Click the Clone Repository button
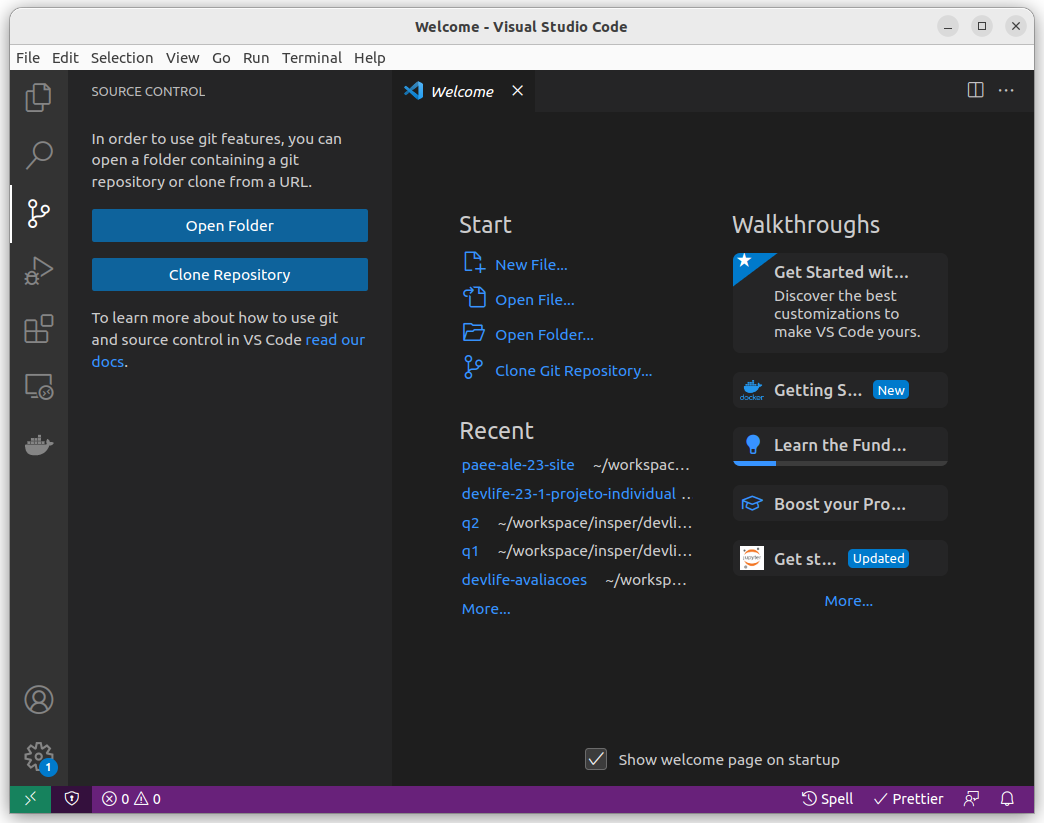The image size is (1044, 823). (229, 275)
